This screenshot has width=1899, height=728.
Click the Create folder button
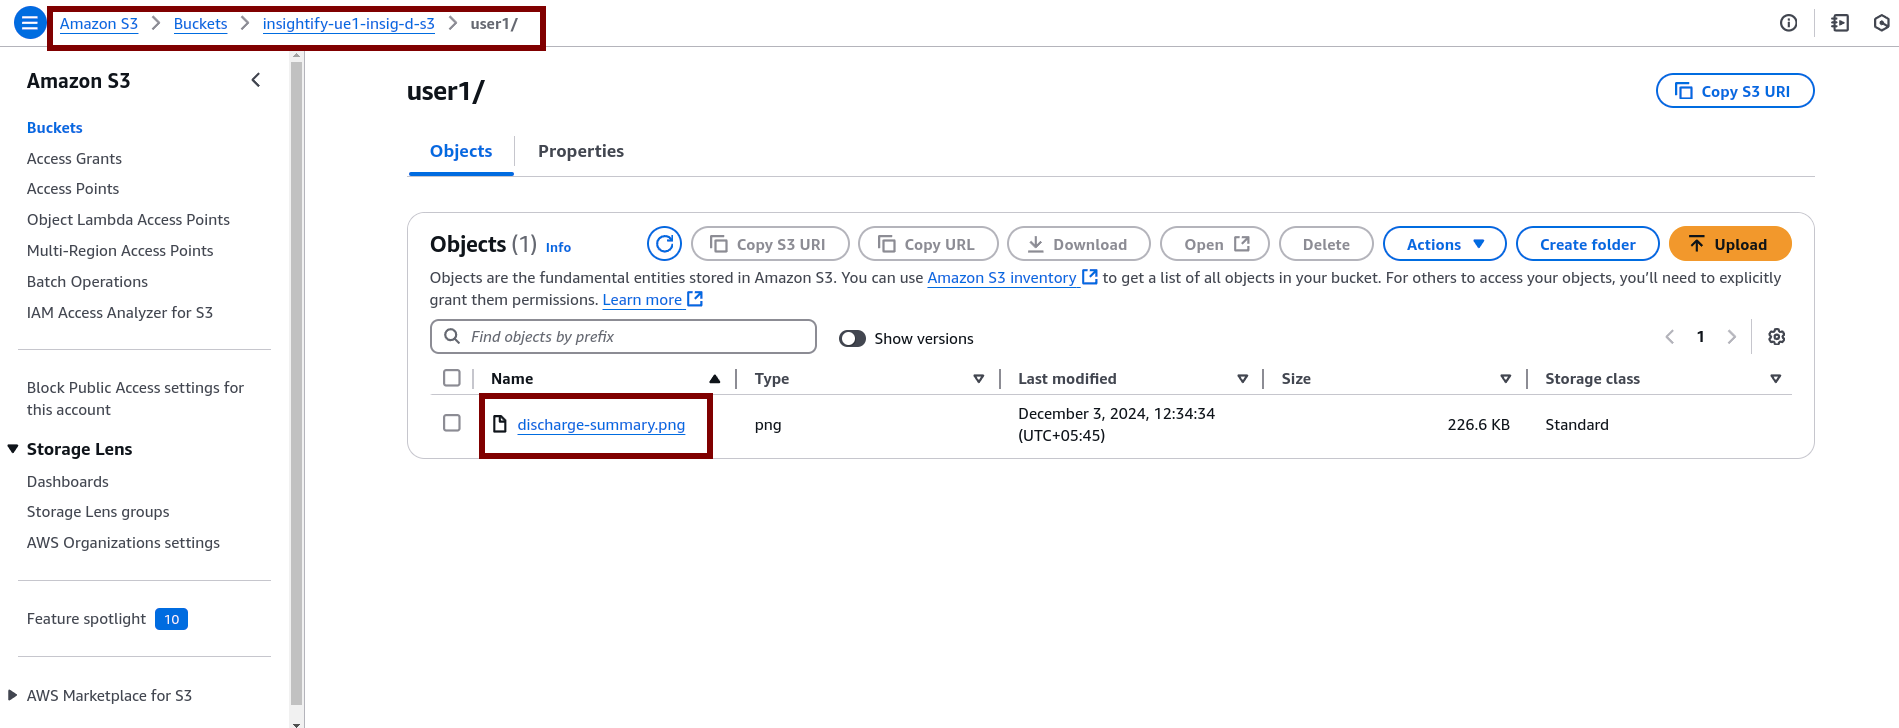(x=1587, y=244)
